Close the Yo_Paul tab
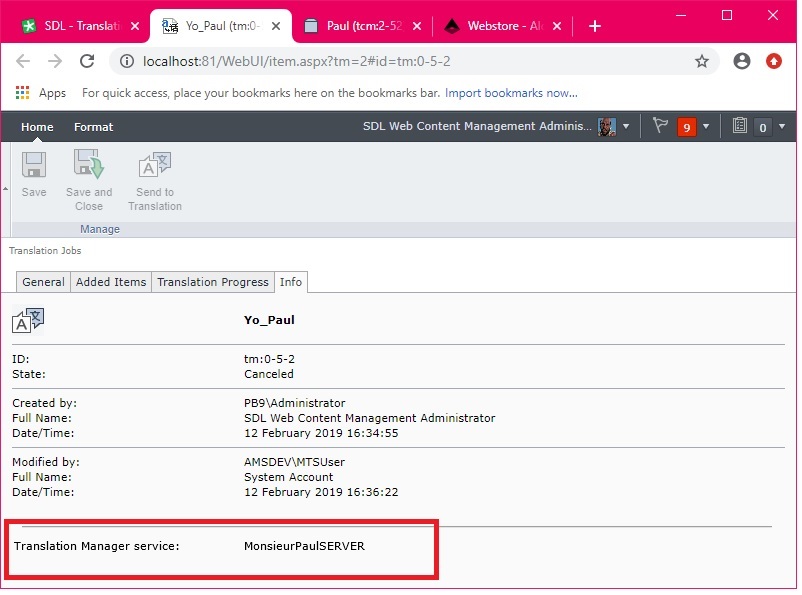This screenshot has height=595, width=802. click(276, 26)
